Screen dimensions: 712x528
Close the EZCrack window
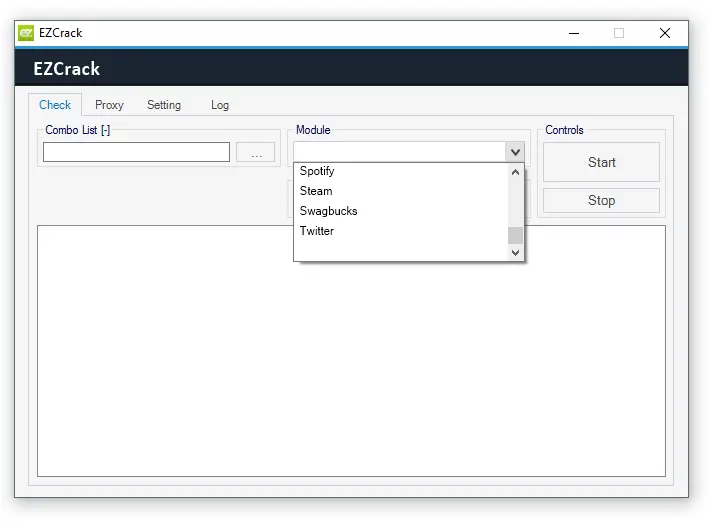tap(665, 33)
